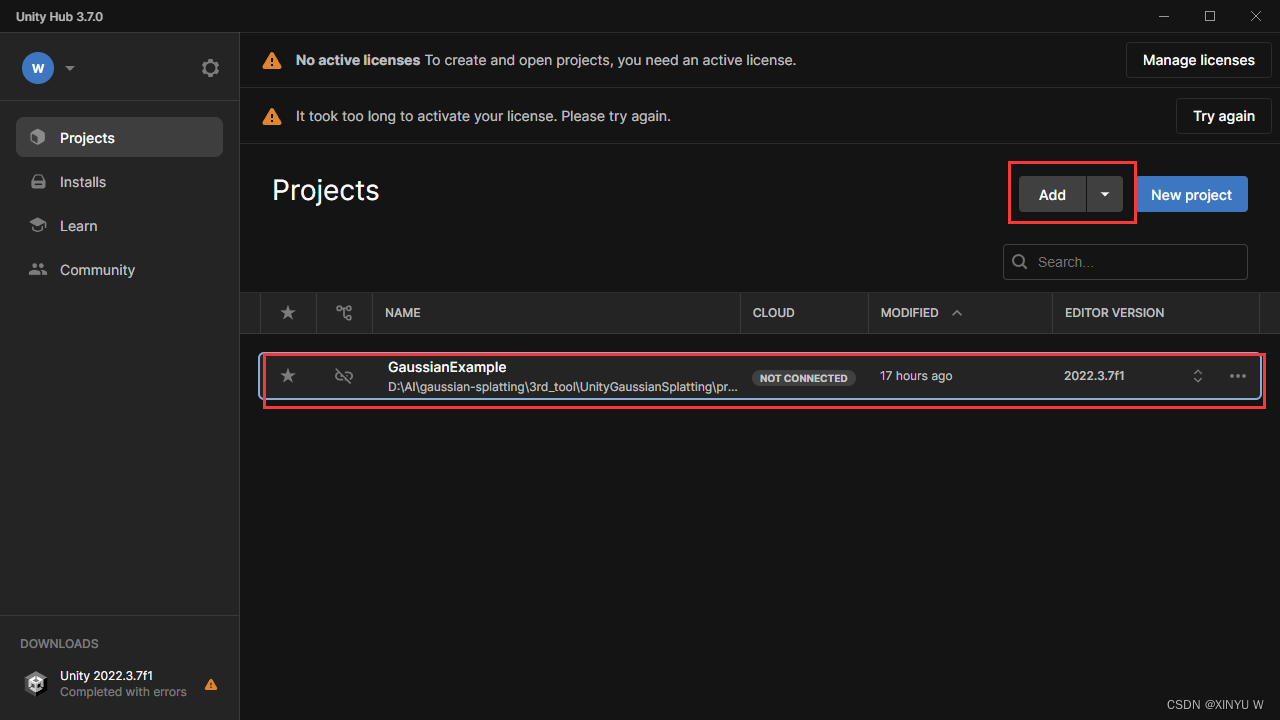The height and width of the screenshot is (720, 1280).
Task: Click the search magnifier icon
Action: point(1020,262)
